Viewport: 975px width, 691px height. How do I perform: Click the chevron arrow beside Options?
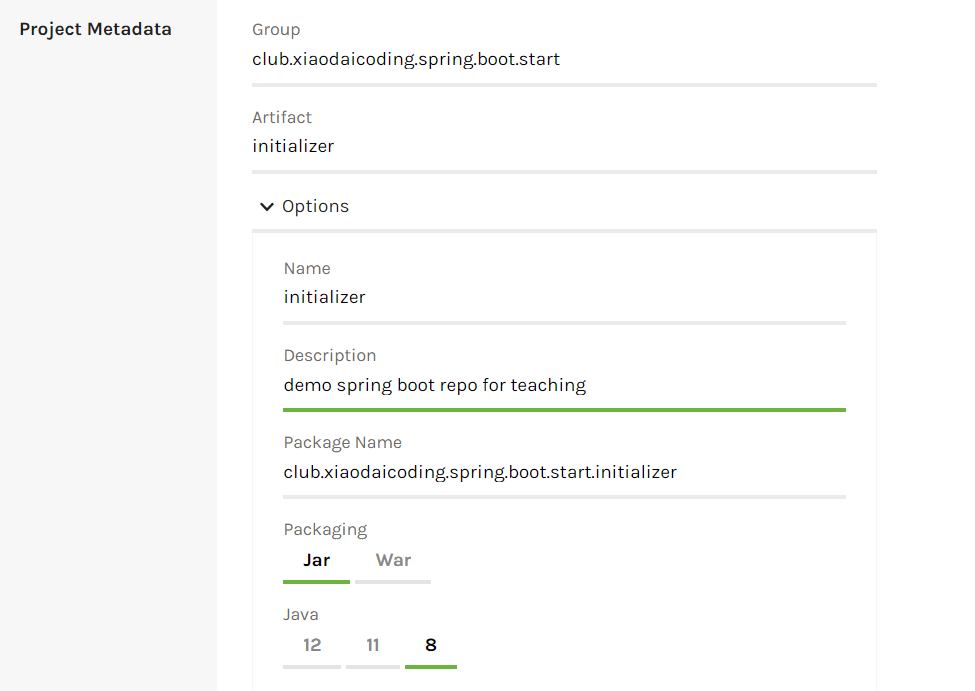[x=266, y=207]
